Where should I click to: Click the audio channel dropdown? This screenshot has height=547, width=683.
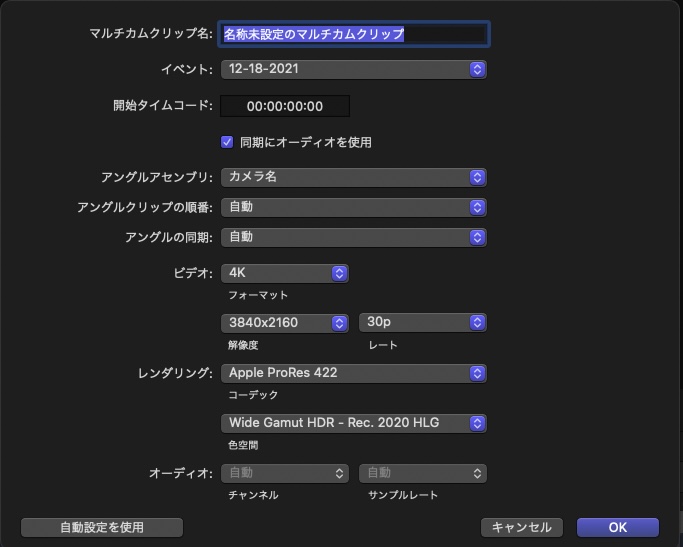coord(285,472)
